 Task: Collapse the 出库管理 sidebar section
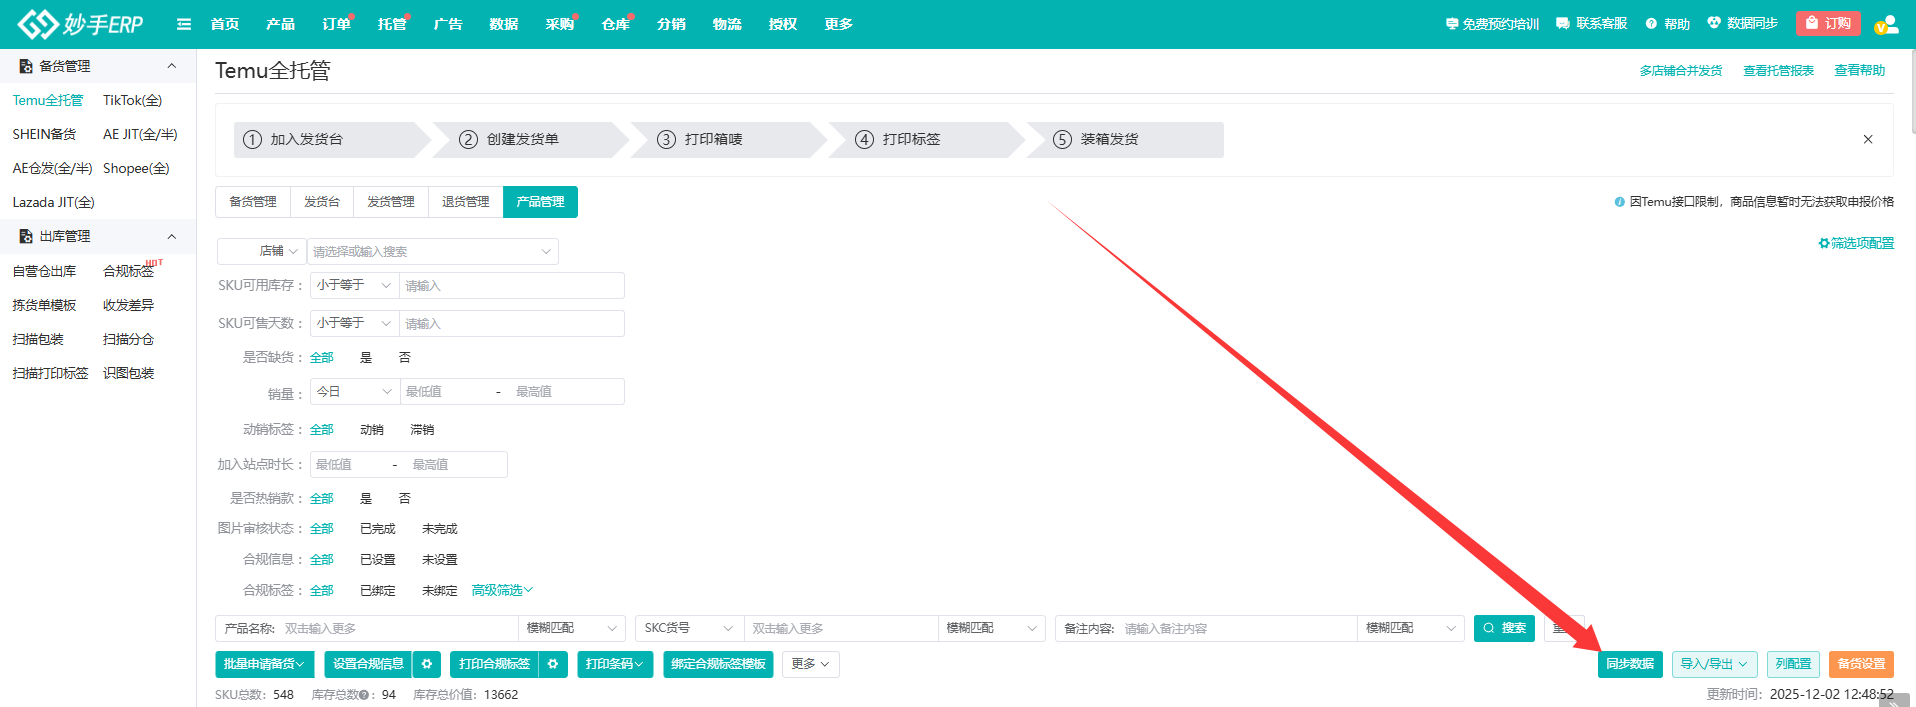tap(172, 236)
